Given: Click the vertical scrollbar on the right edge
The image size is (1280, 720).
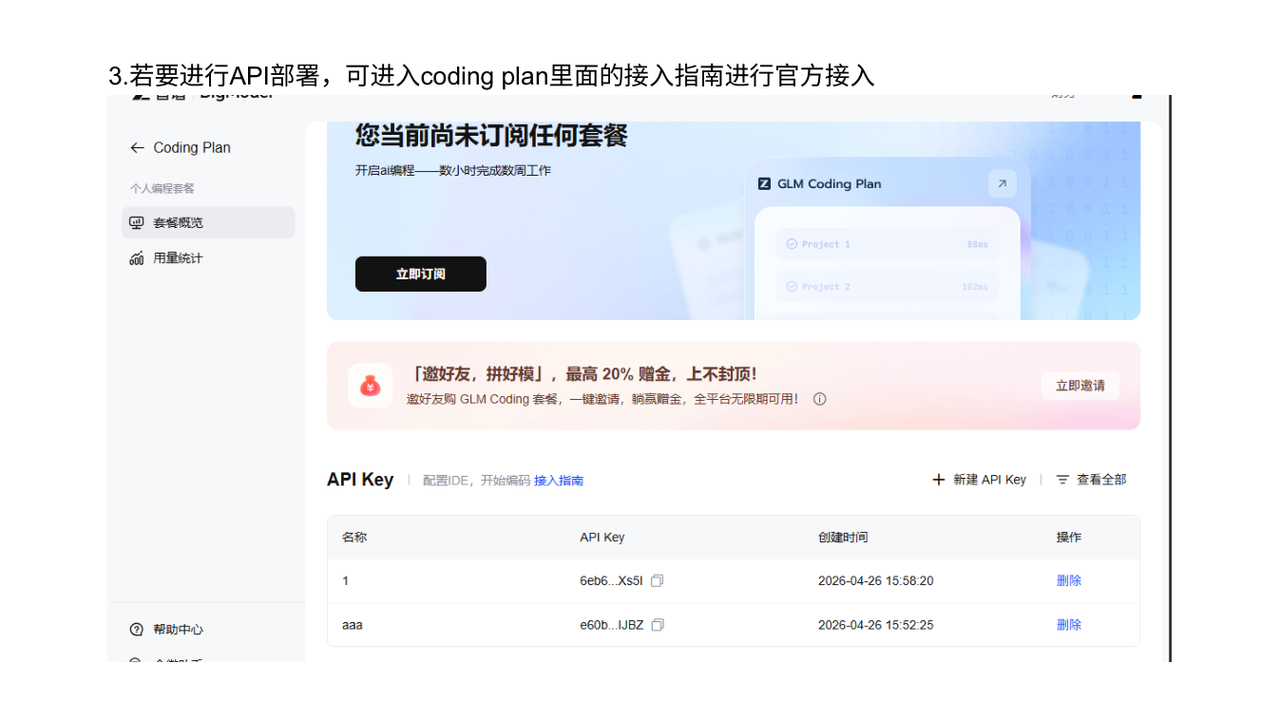Looking at the screenshot, I should [x=1169, y=380].
